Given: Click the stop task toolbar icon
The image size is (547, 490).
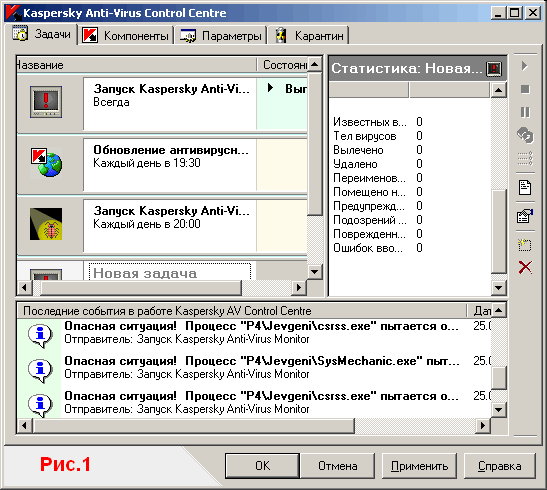Looking at the screenshot, I should [525, 89].
